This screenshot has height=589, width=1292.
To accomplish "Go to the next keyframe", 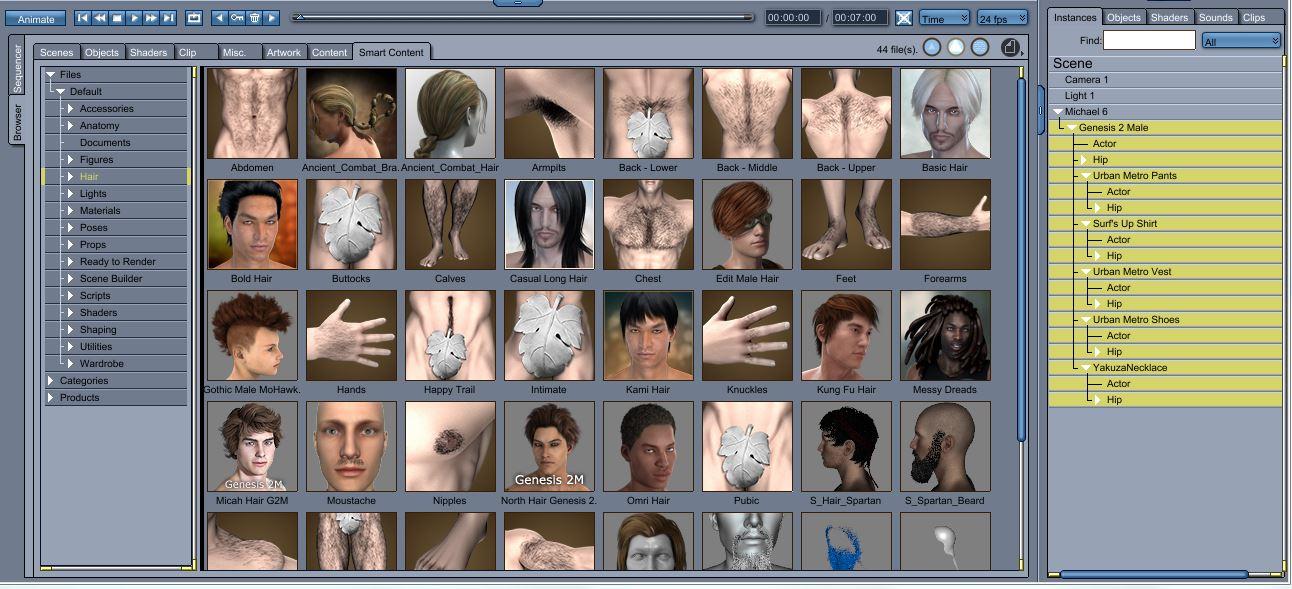I will pos(271,18).
